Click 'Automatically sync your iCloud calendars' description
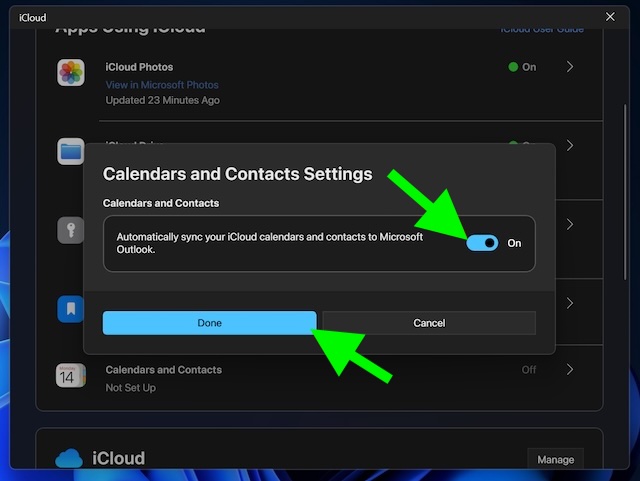Image resolution: width=640 pixels, height=481 pixels. click(x=269, y=243)
